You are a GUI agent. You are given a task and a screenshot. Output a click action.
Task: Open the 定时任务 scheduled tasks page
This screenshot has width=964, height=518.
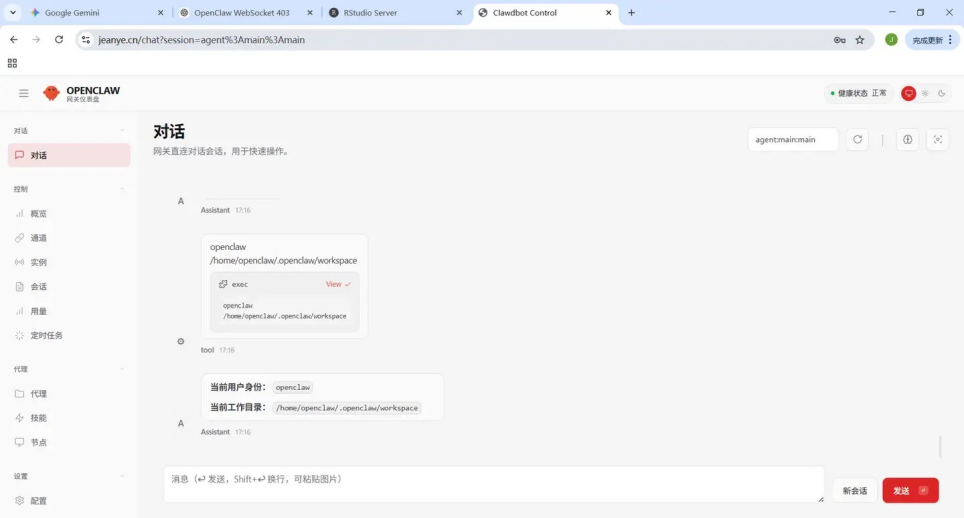coord(69,336)
